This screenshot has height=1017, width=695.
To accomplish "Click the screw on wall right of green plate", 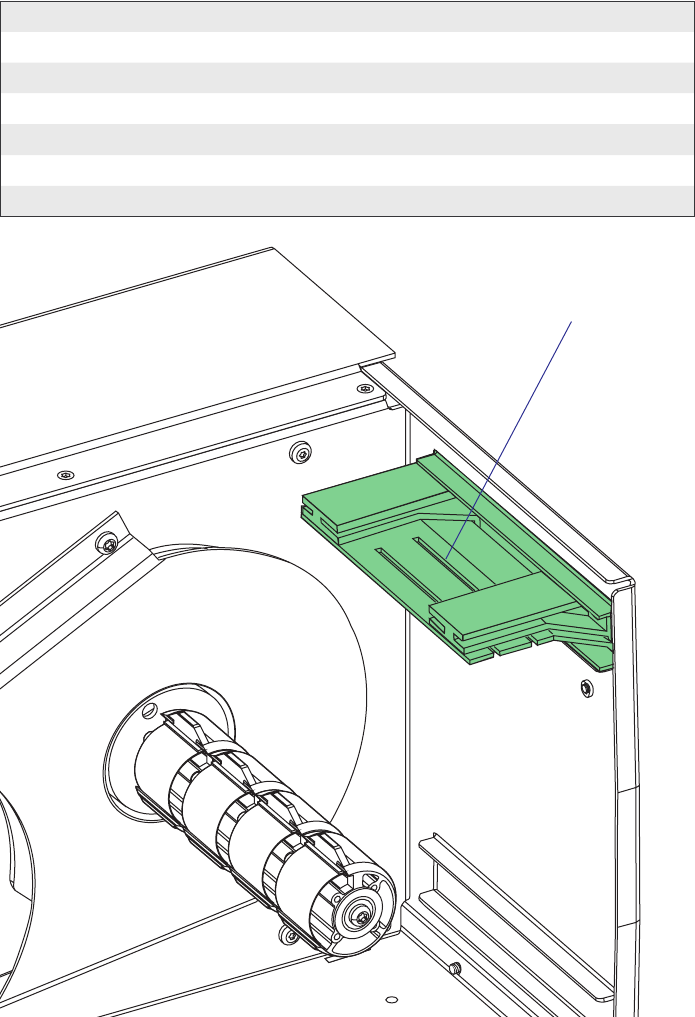I will (x=586, y=688).
